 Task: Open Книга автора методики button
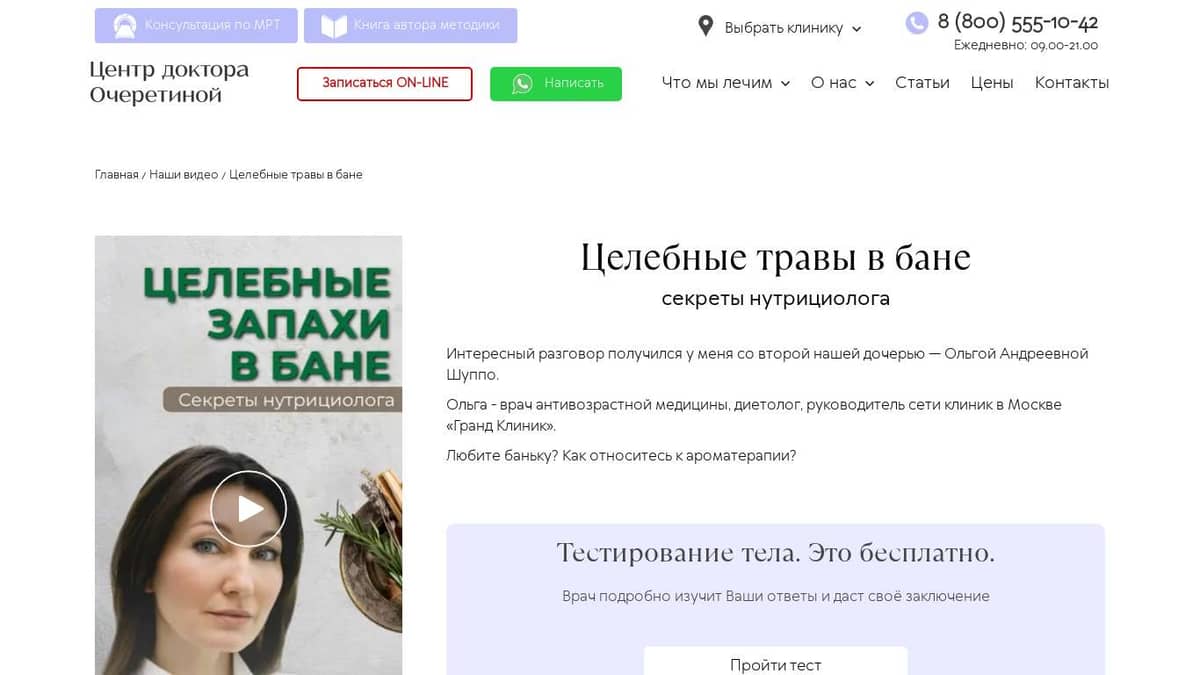pyautogui.click(x=411, y=26)
